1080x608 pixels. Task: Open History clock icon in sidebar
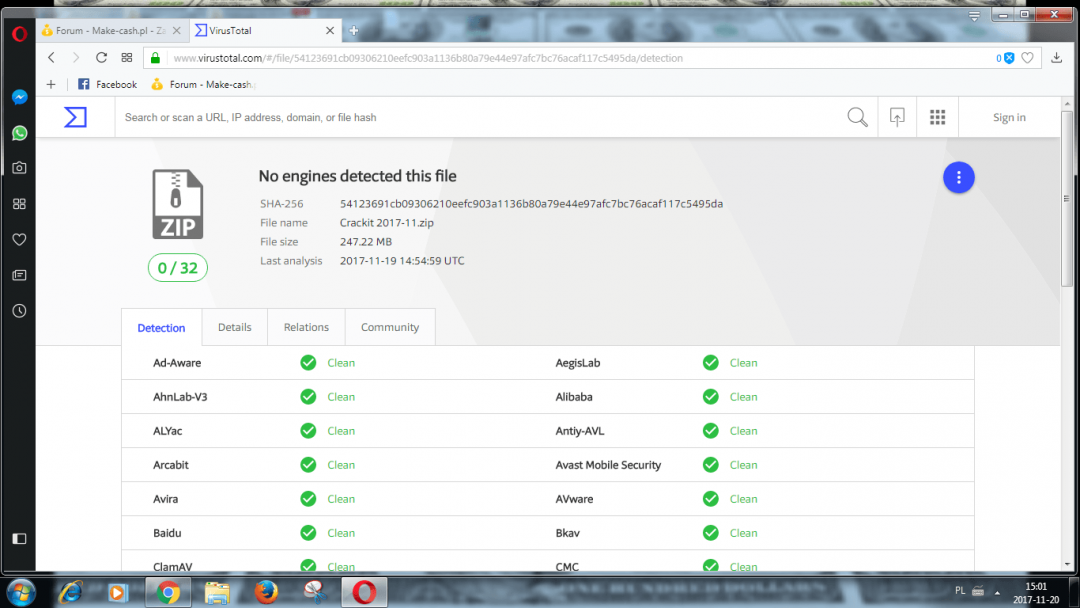19,311
